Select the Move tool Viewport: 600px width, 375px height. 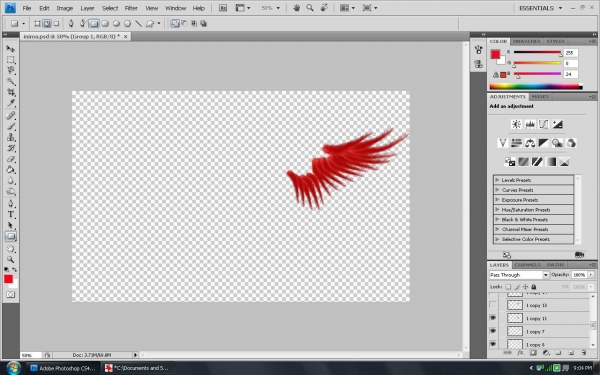coord(10,49)
